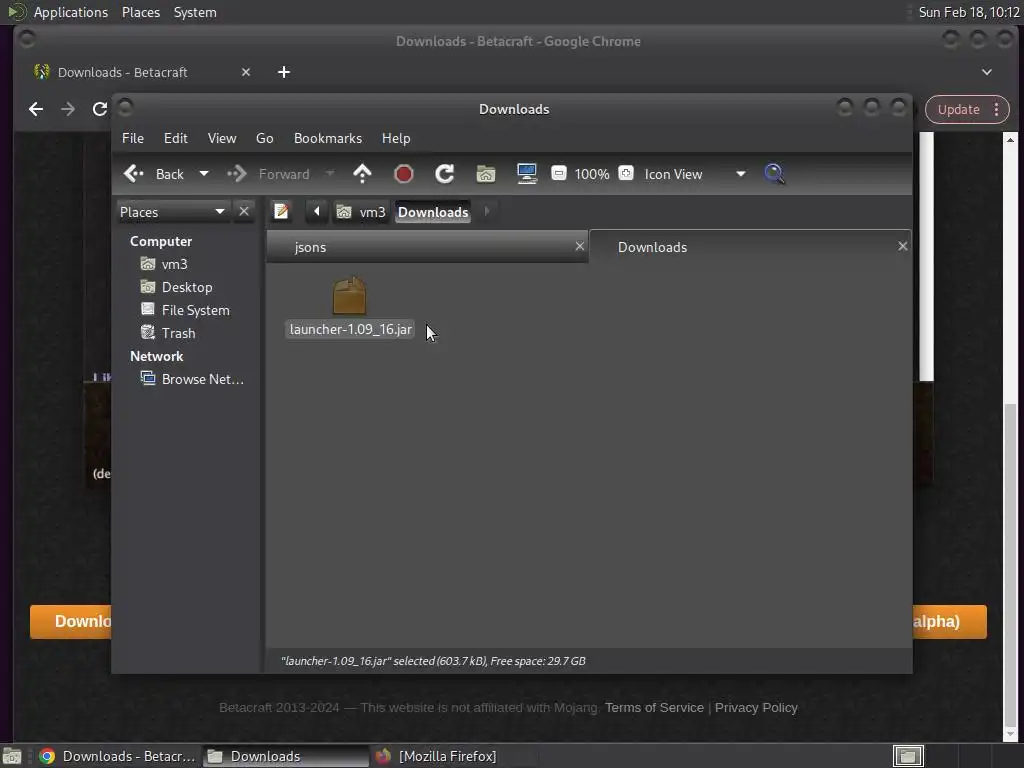Select the launcher-1.09_16.jar file icon
1024x768 pixels.
[349, 296]
